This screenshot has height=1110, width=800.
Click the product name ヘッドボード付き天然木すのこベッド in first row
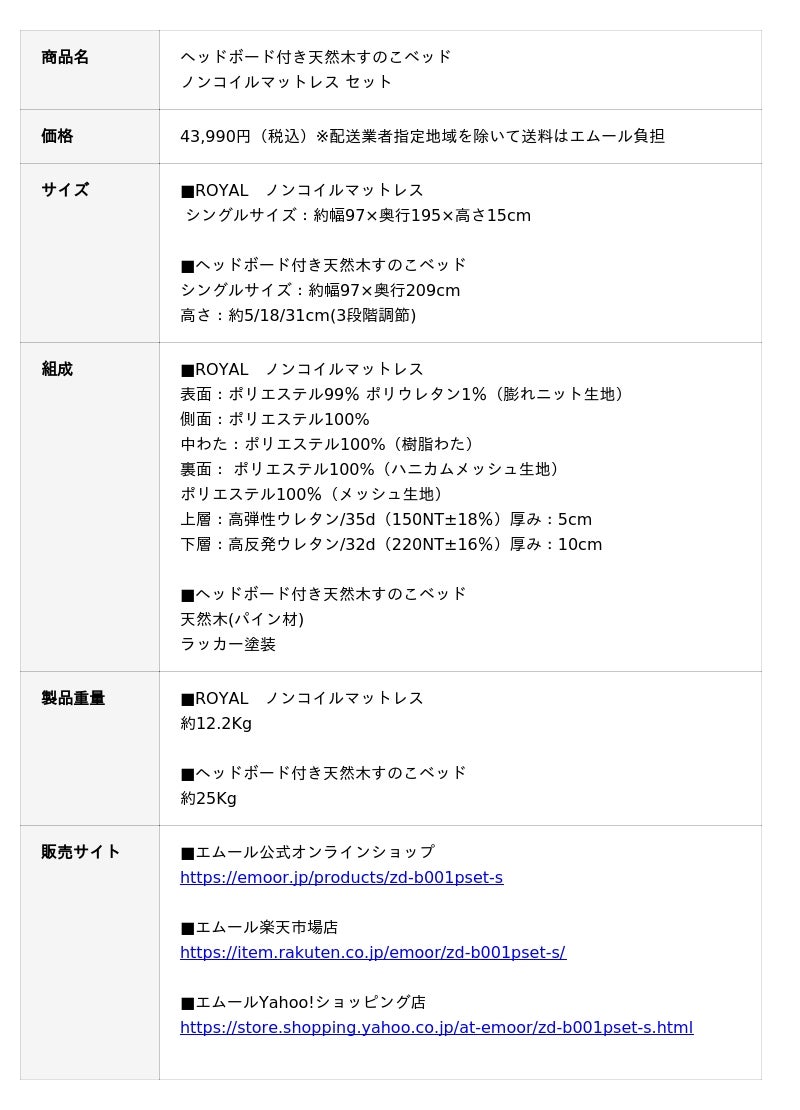(316, 57)
